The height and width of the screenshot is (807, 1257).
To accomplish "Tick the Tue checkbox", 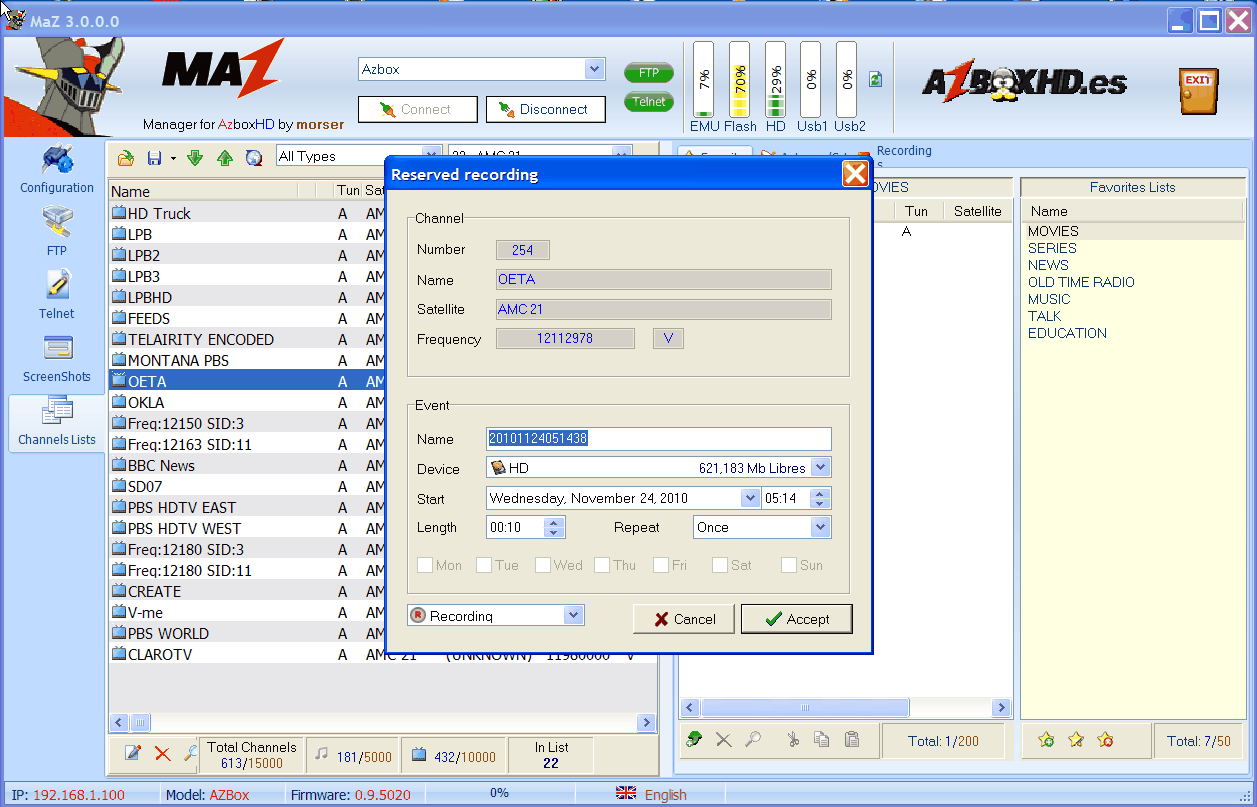I will coord(484,565).
